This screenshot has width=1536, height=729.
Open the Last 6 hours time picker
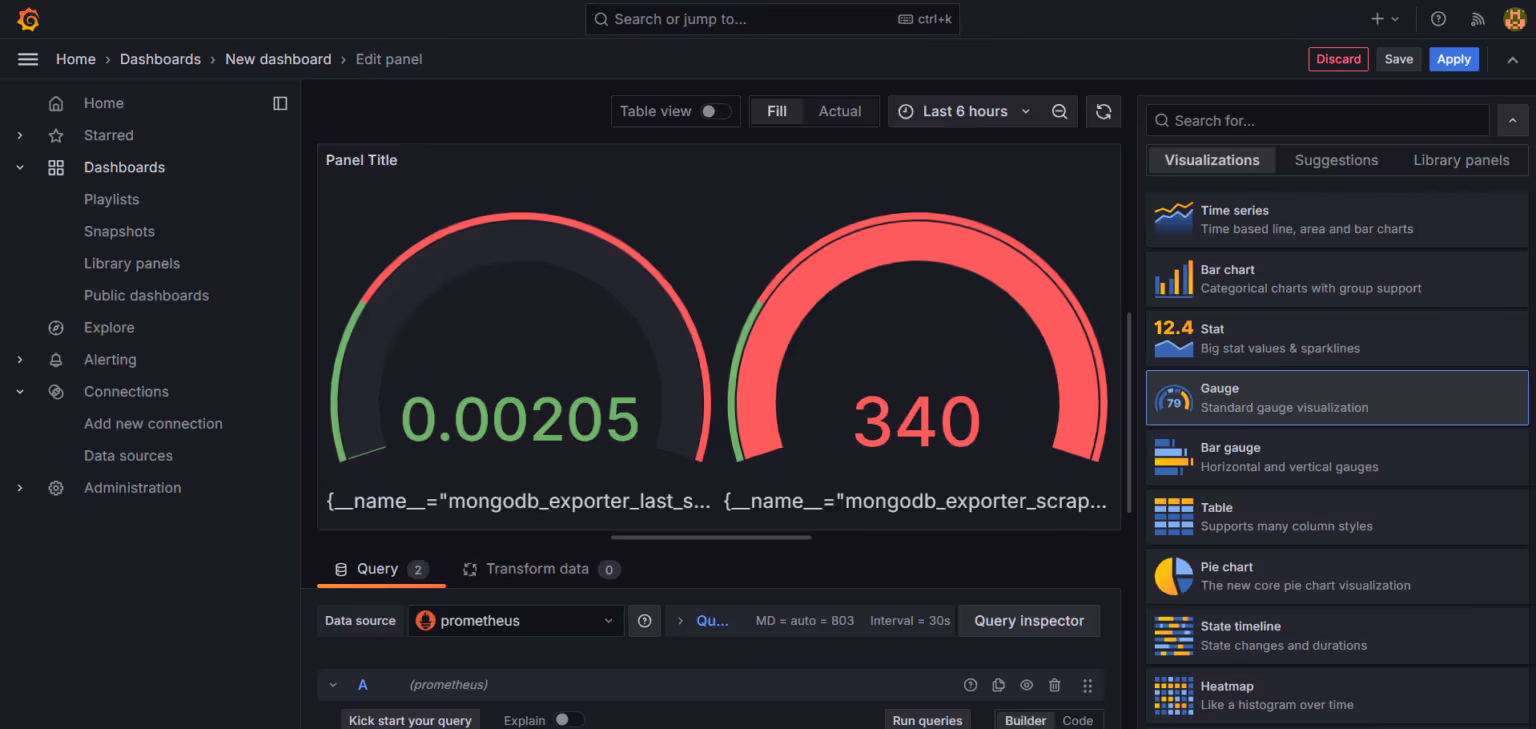pyautogui.click(x=963, y=112)
